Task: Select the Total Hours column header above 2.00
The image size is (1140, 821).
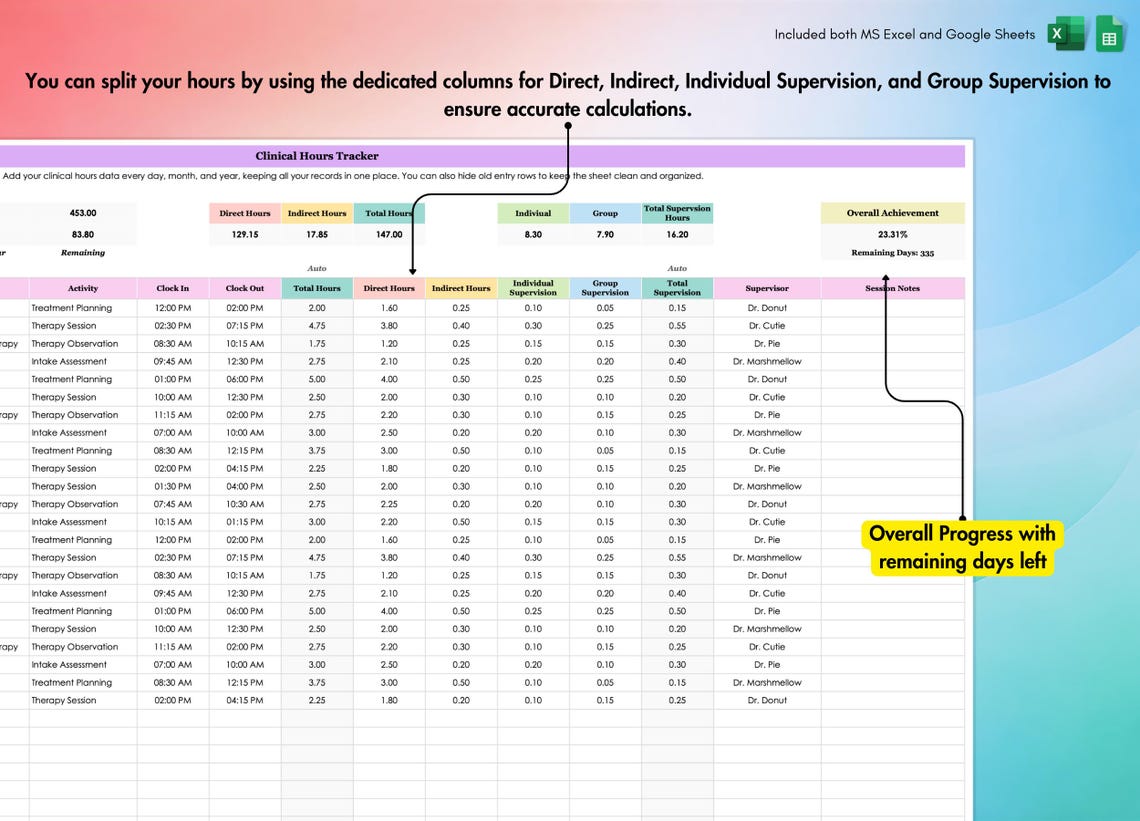Action: pyautogui.click(x=317, y=288)
